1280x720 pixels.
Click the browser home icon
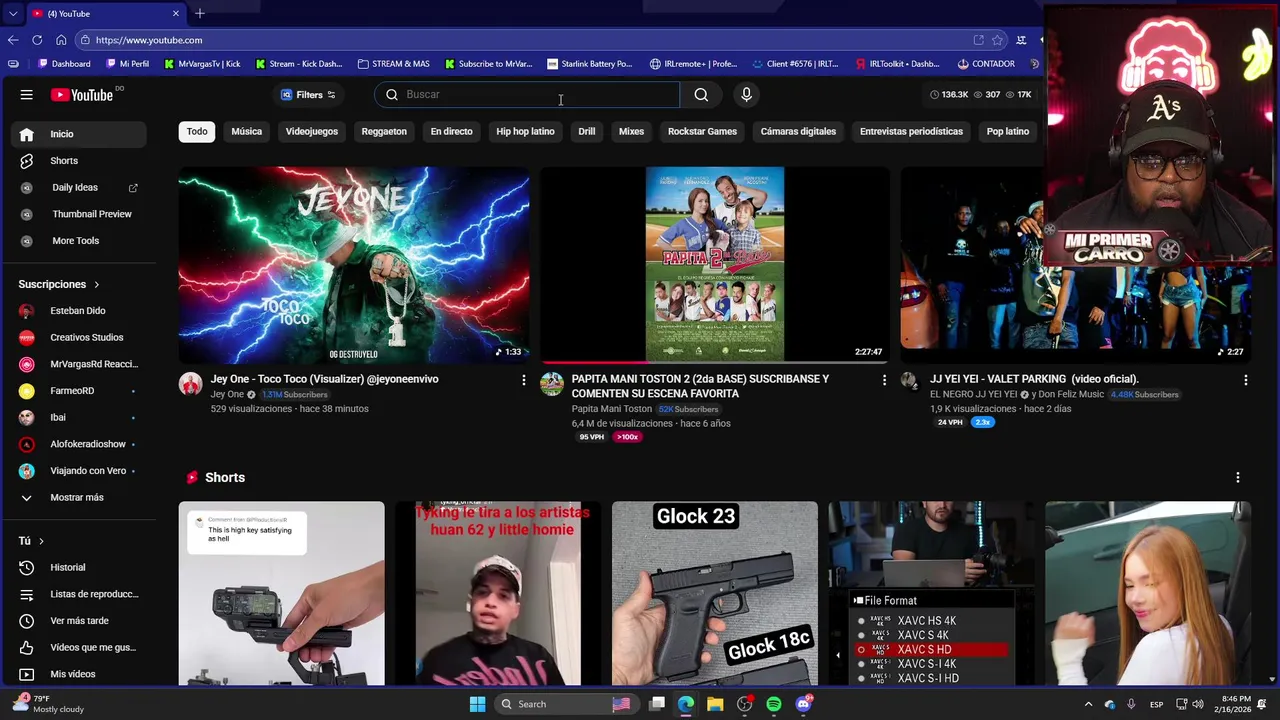[x=61, y=40]
